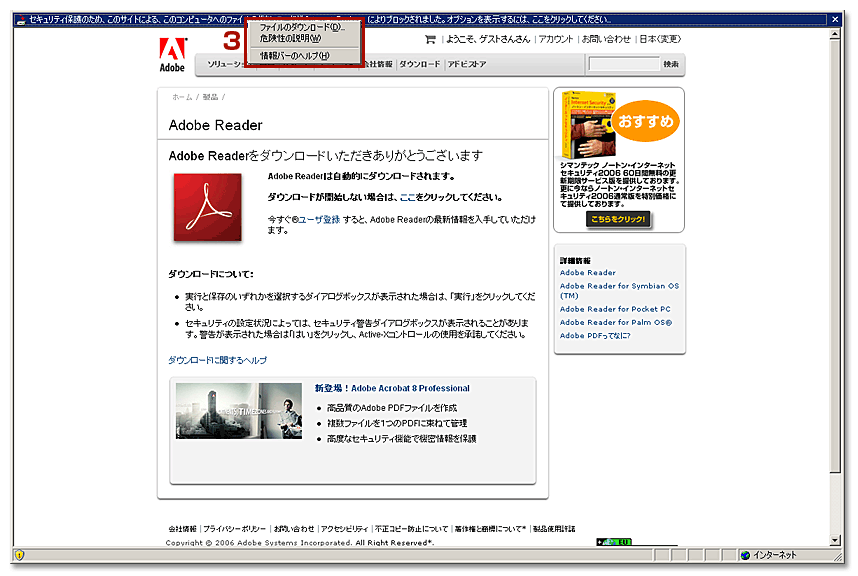The image size is (858, 576).
Task: Click the footer お問い合わせ link
Action: click(294, 529)
